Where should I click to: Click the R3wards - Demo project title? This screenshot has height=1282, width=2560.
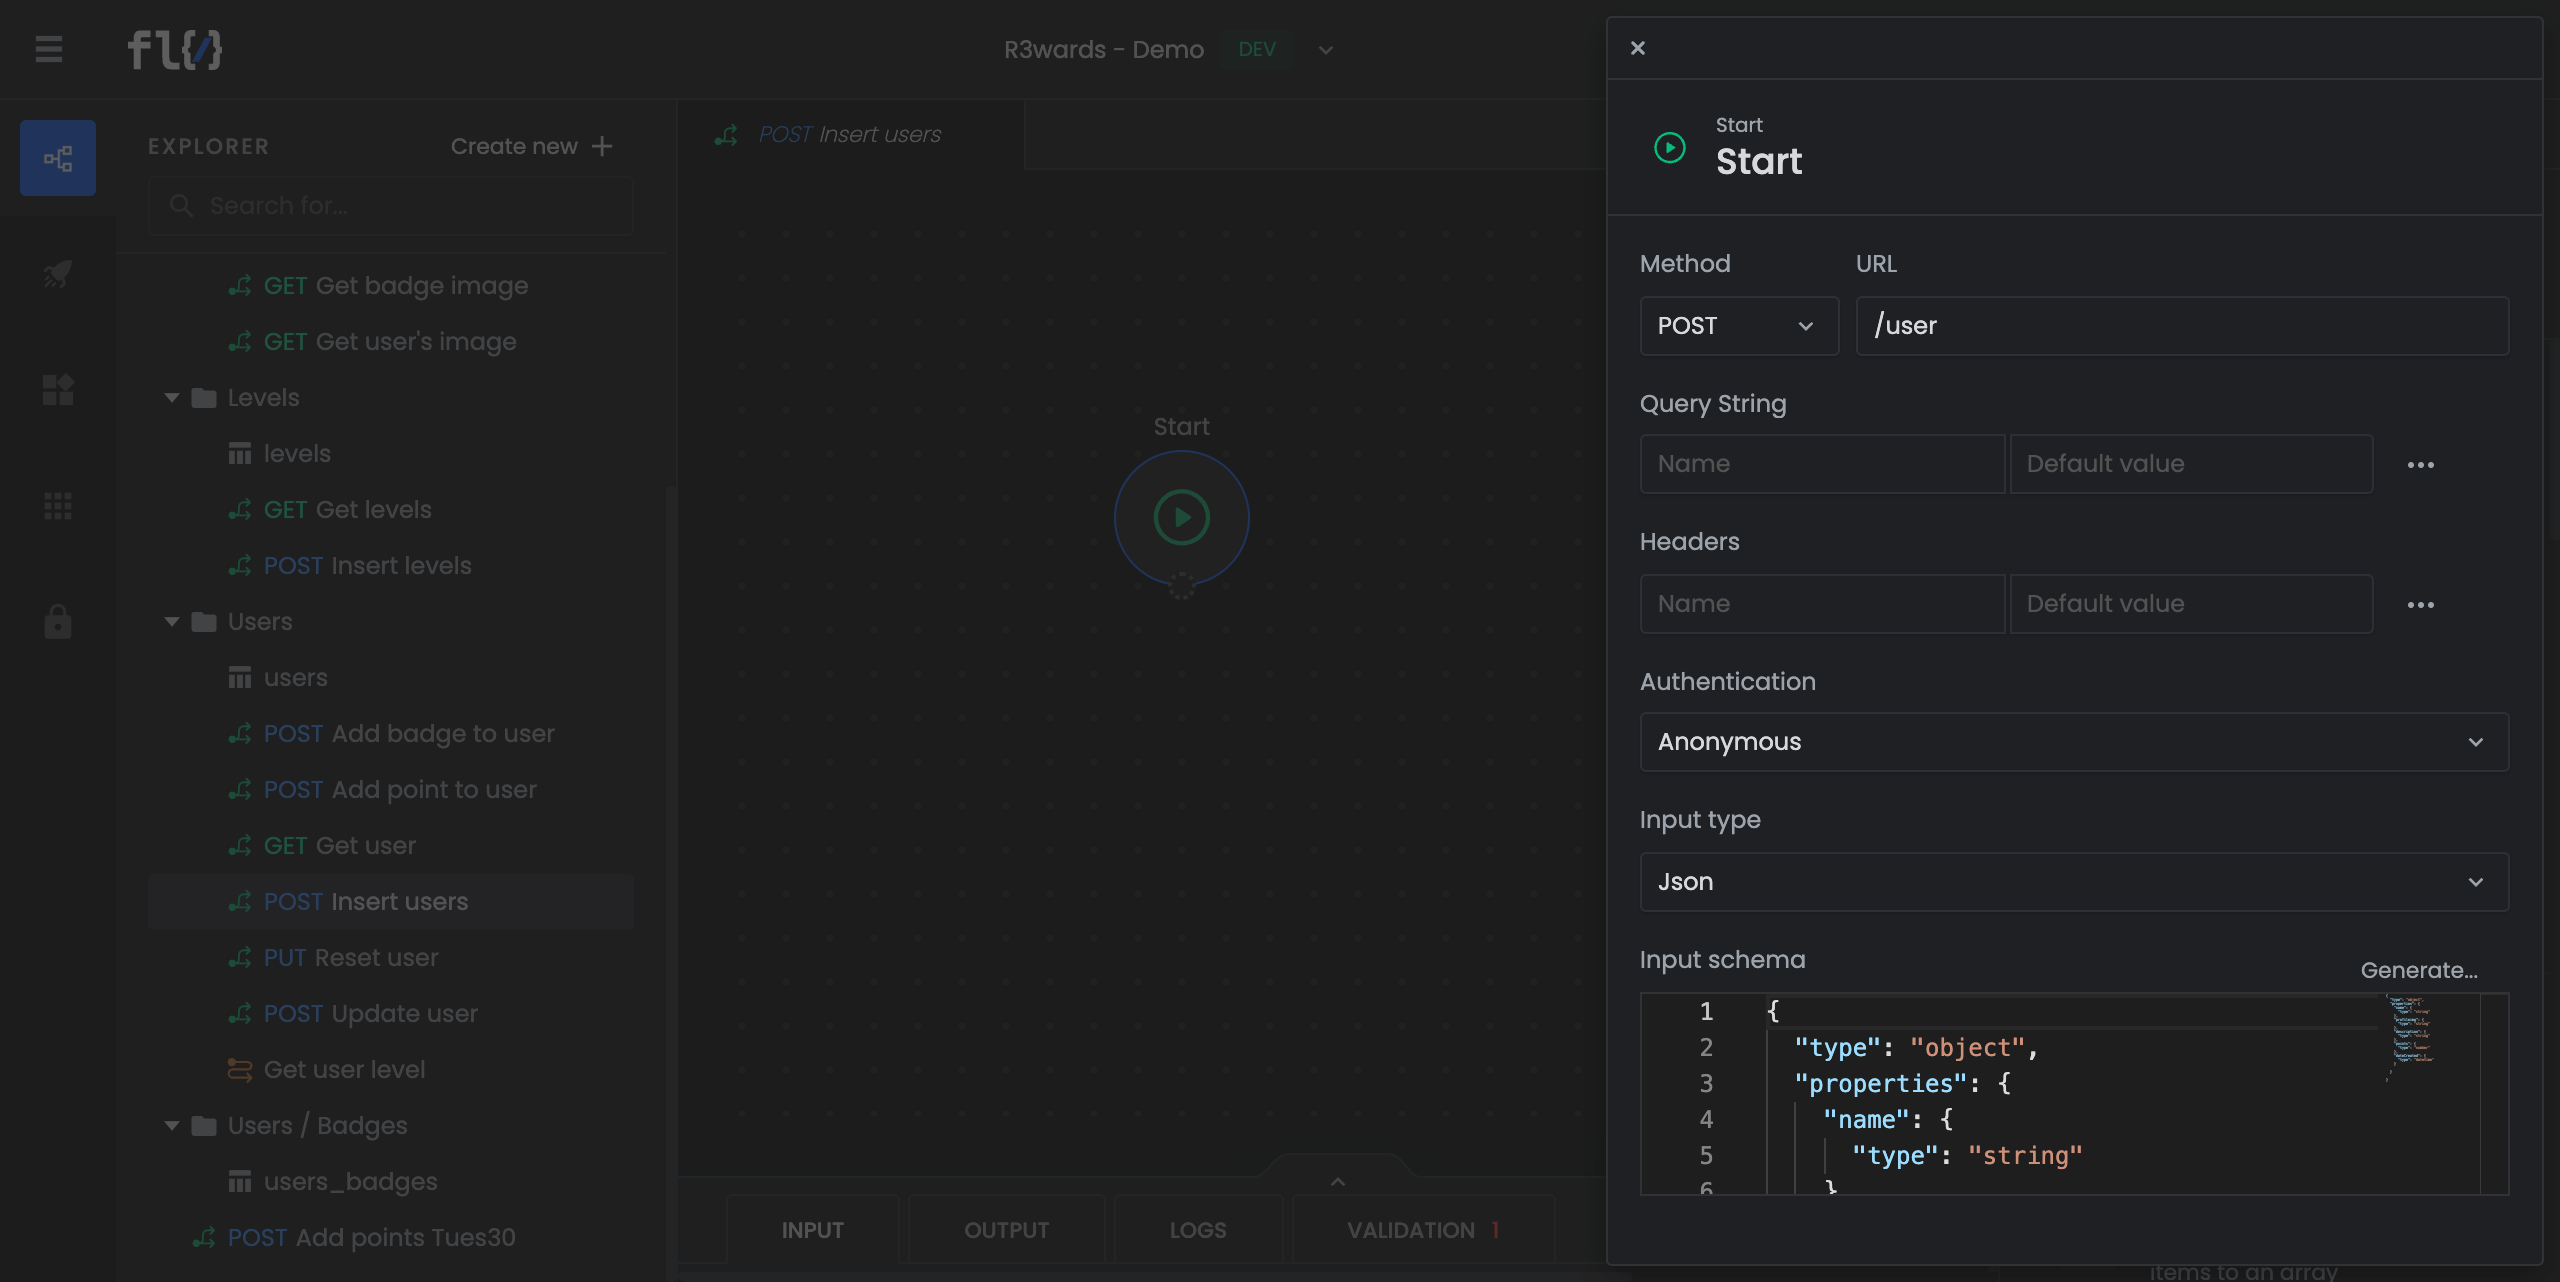pos(1103,50)
